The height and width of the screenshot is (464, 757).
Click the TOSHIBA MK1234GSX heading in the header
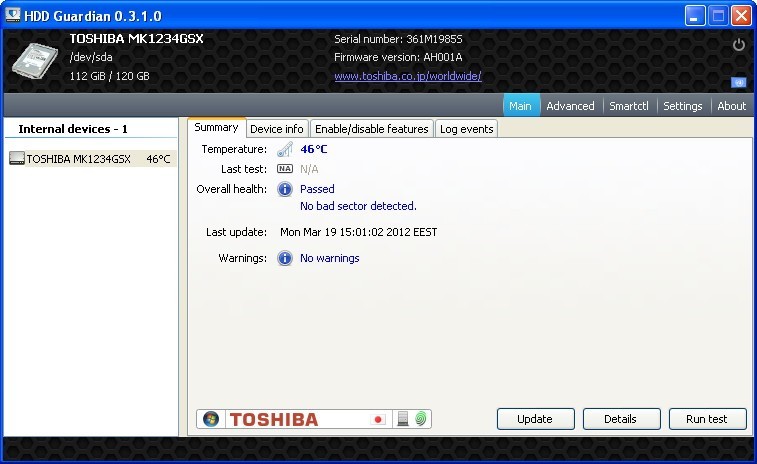coord(137,39)
